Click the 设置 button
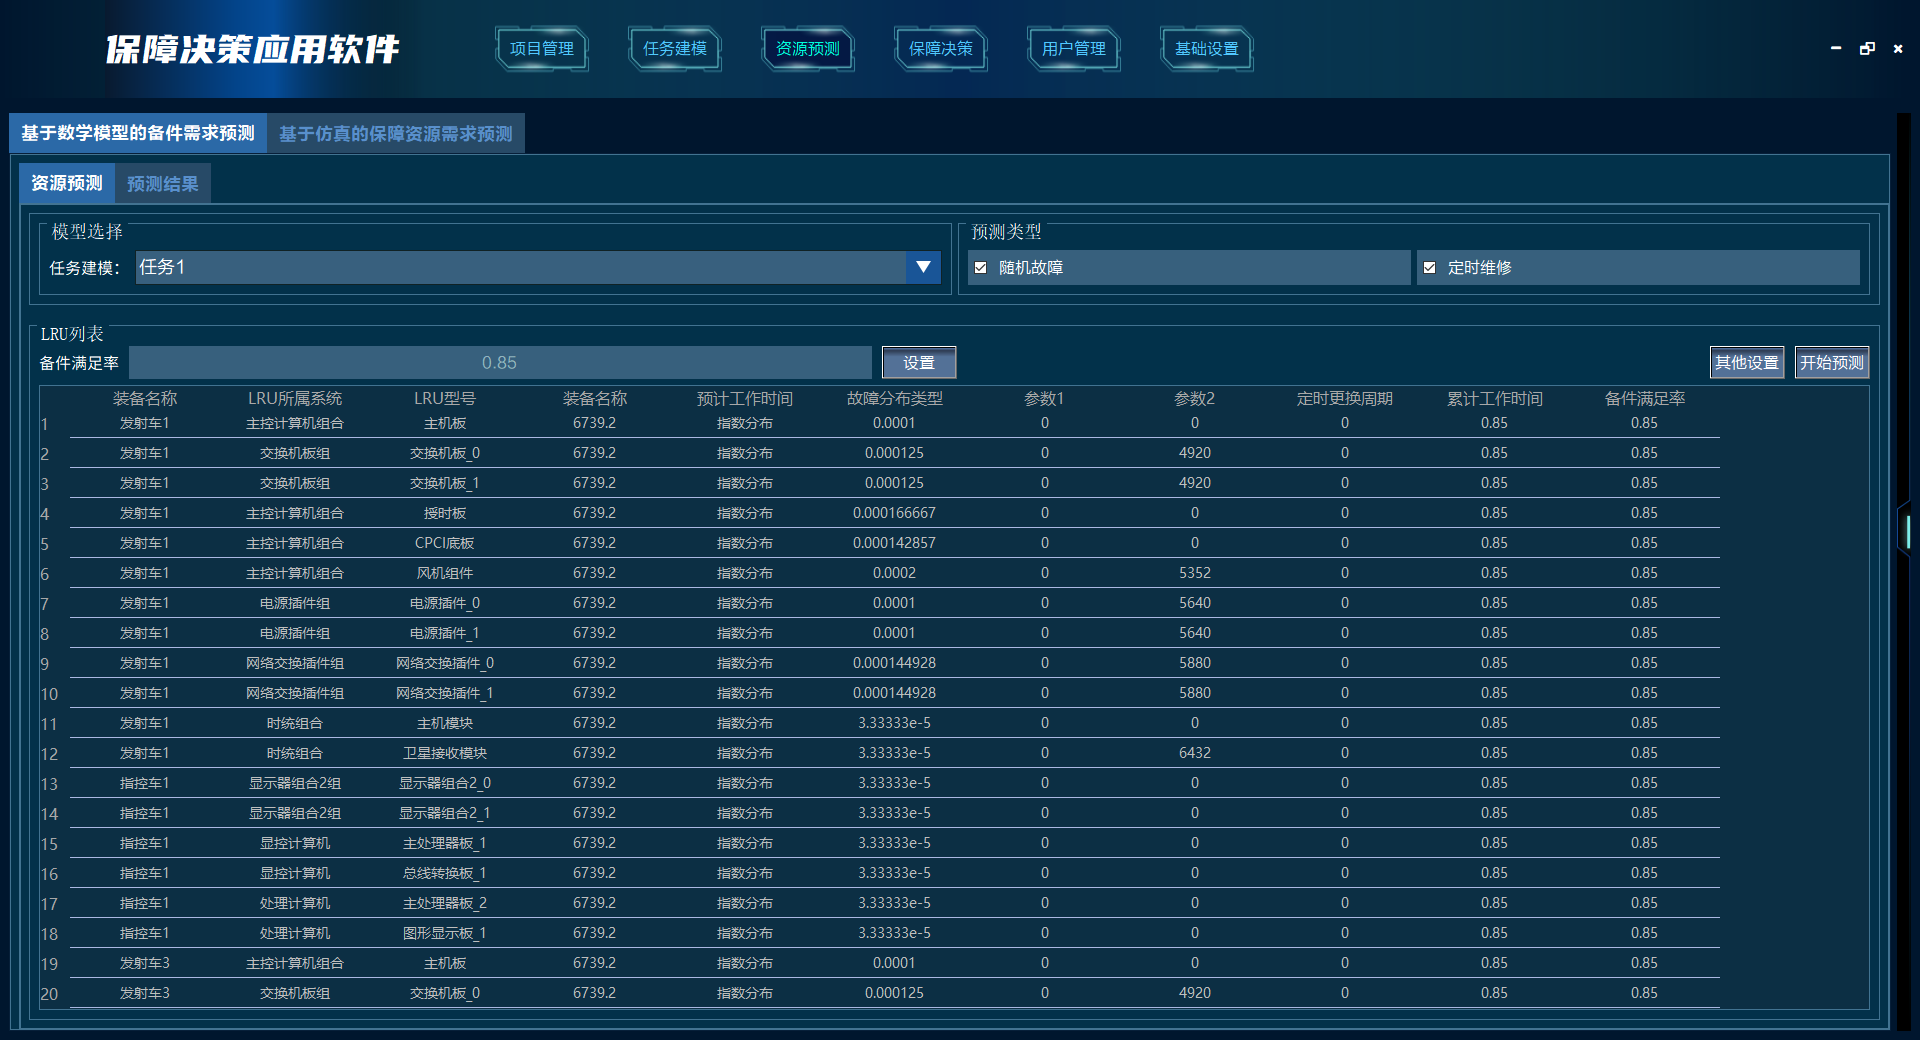 [918, 363]
